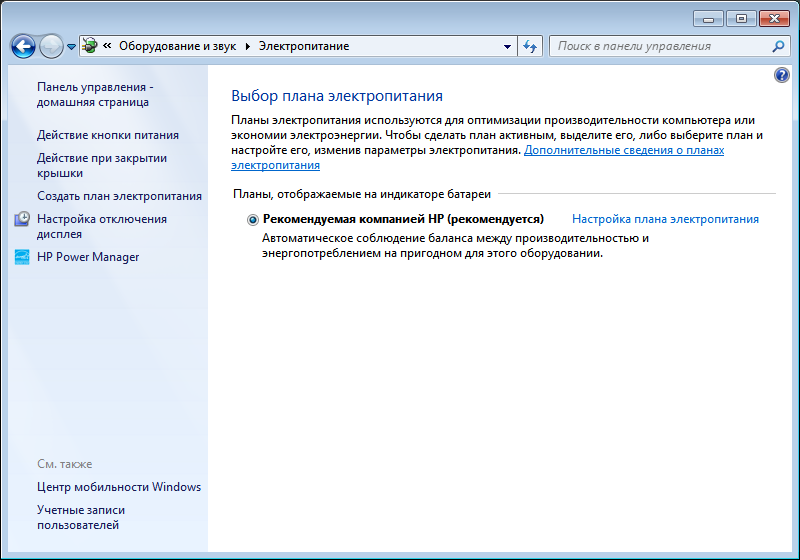The image size is (800, 560).
Task: Open Центр мобильности Windows
Action: 119,487
